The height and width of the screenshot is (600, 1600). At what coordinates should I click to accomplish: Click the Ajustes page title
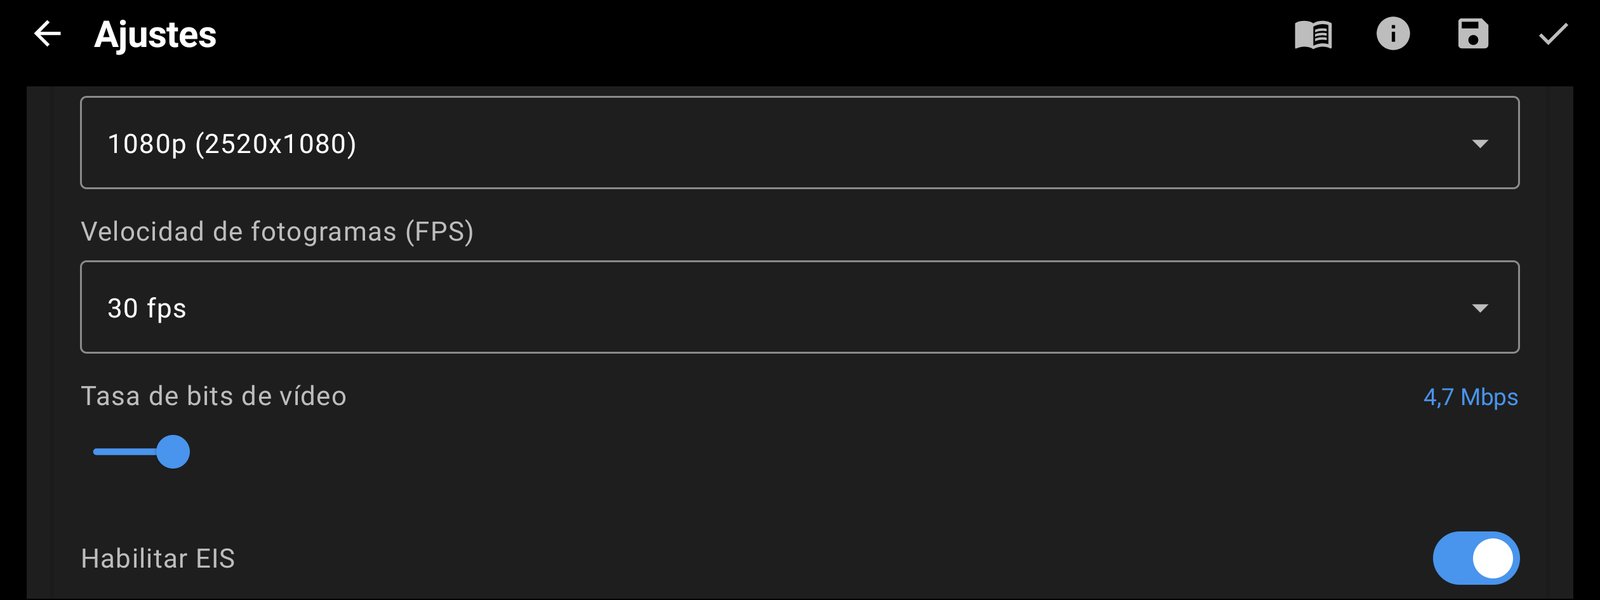tap(155, 35)
